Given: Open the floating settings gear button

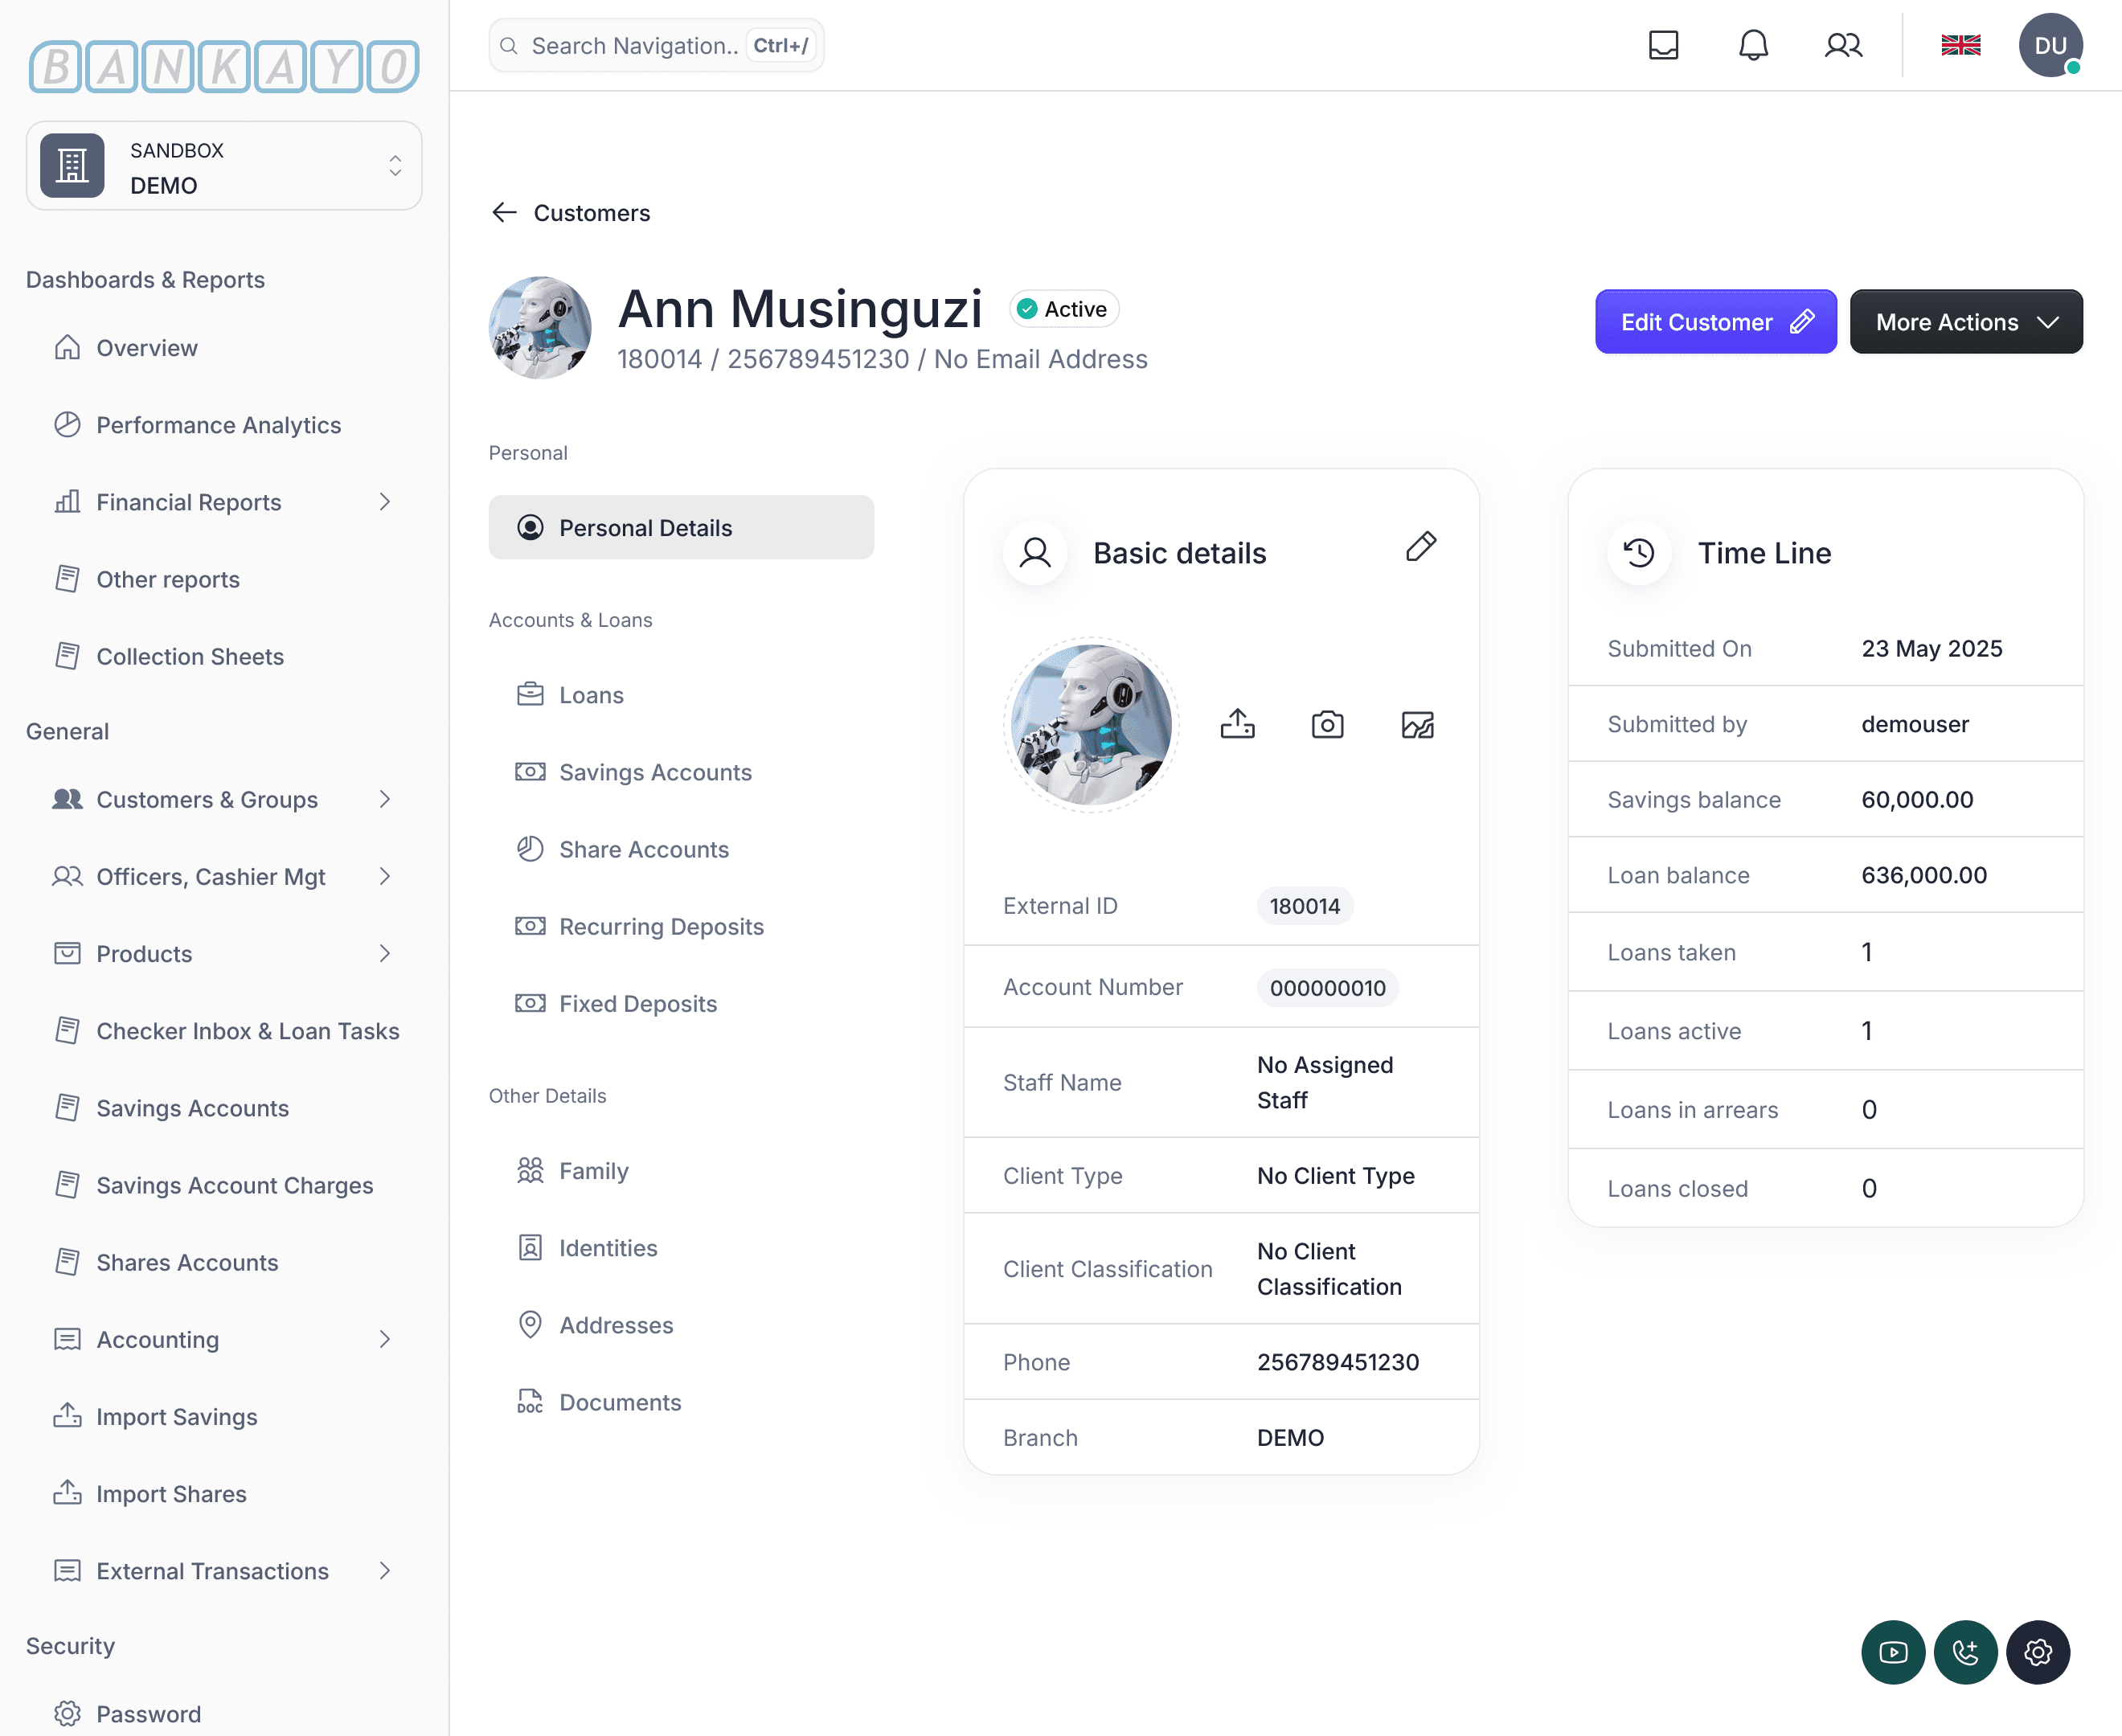Looking at the screenshot, I should click(2037, 1652).
